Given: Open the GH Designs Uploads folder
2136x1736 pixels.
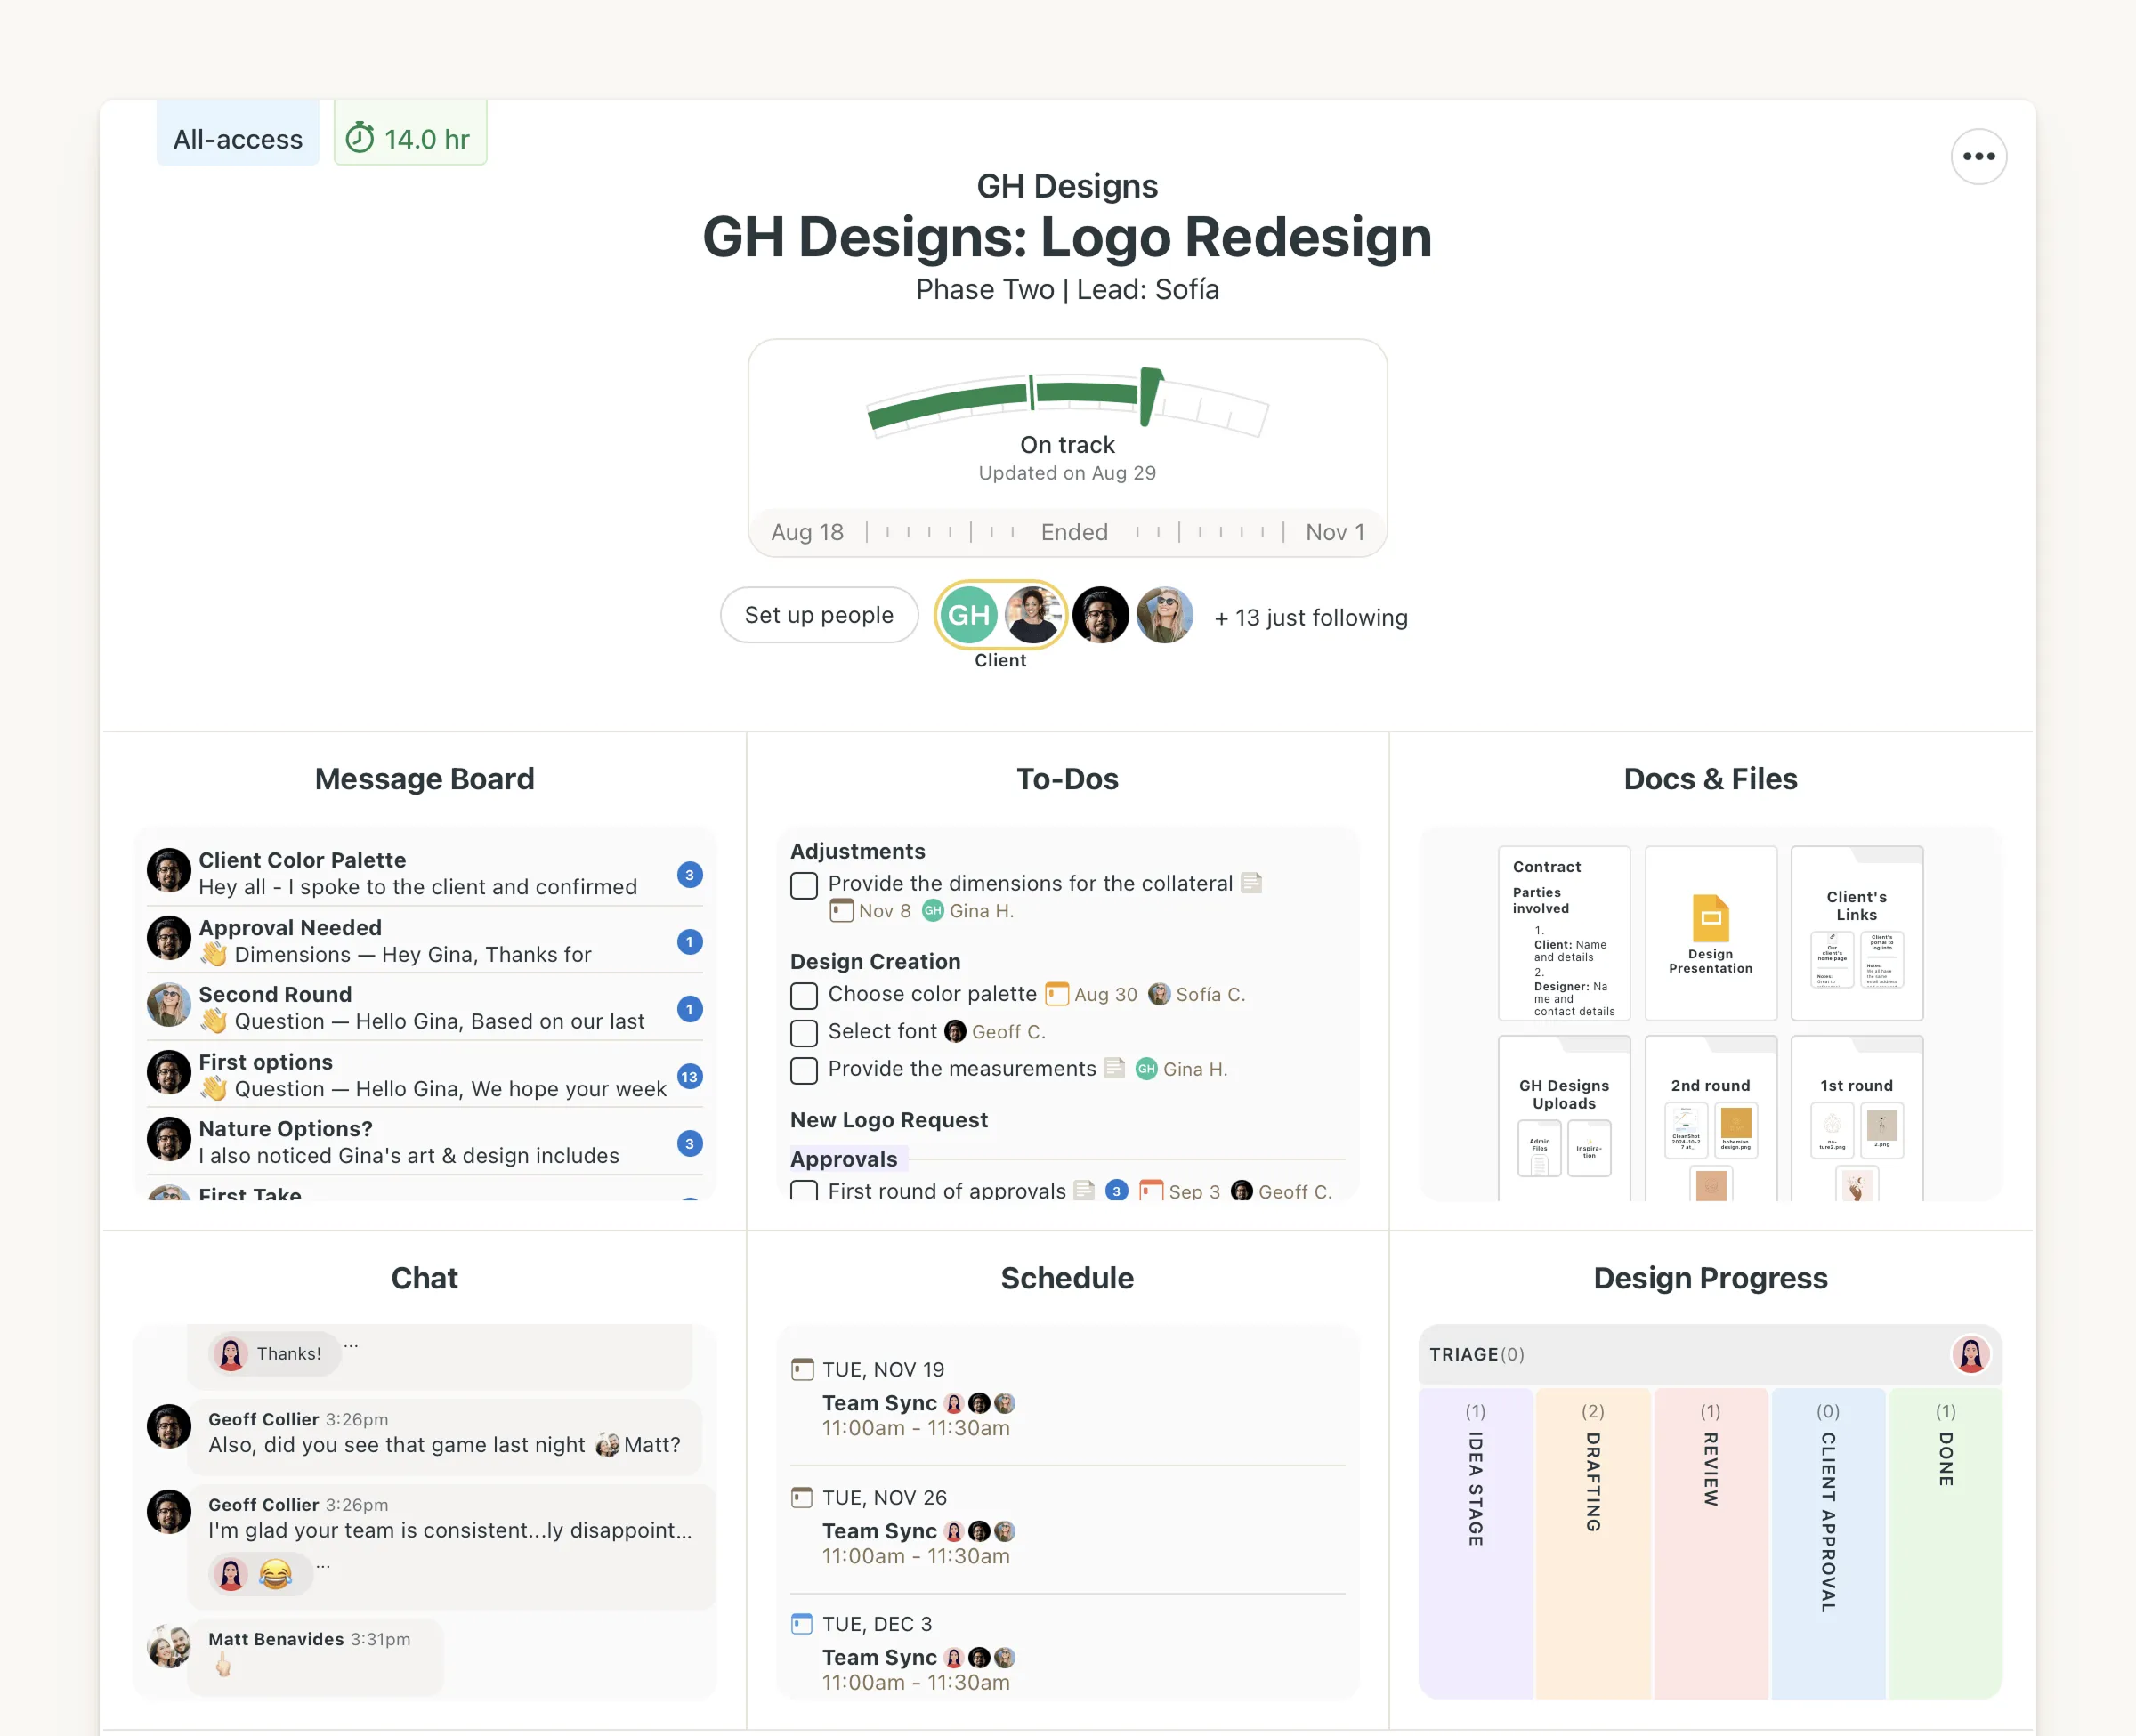Looking at the screenshot, I should 1564,1118.
